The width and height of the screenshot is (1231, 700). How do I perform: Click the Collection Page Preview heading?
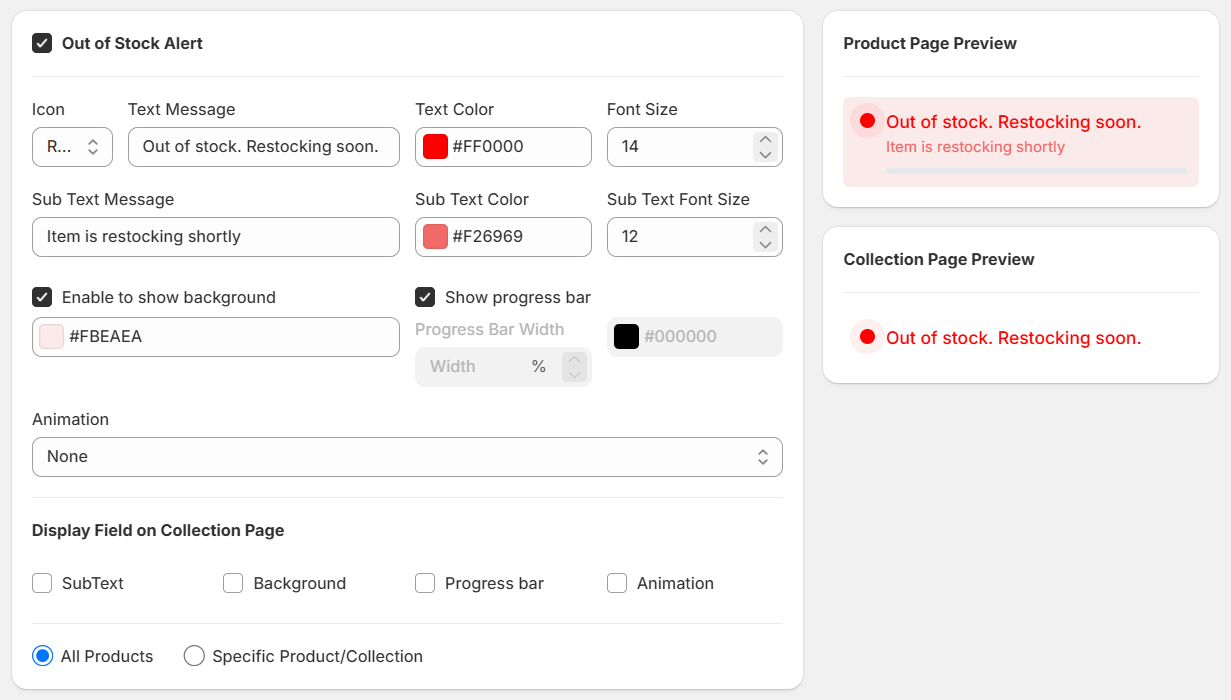pyautogui.click(x=939, y=259)
